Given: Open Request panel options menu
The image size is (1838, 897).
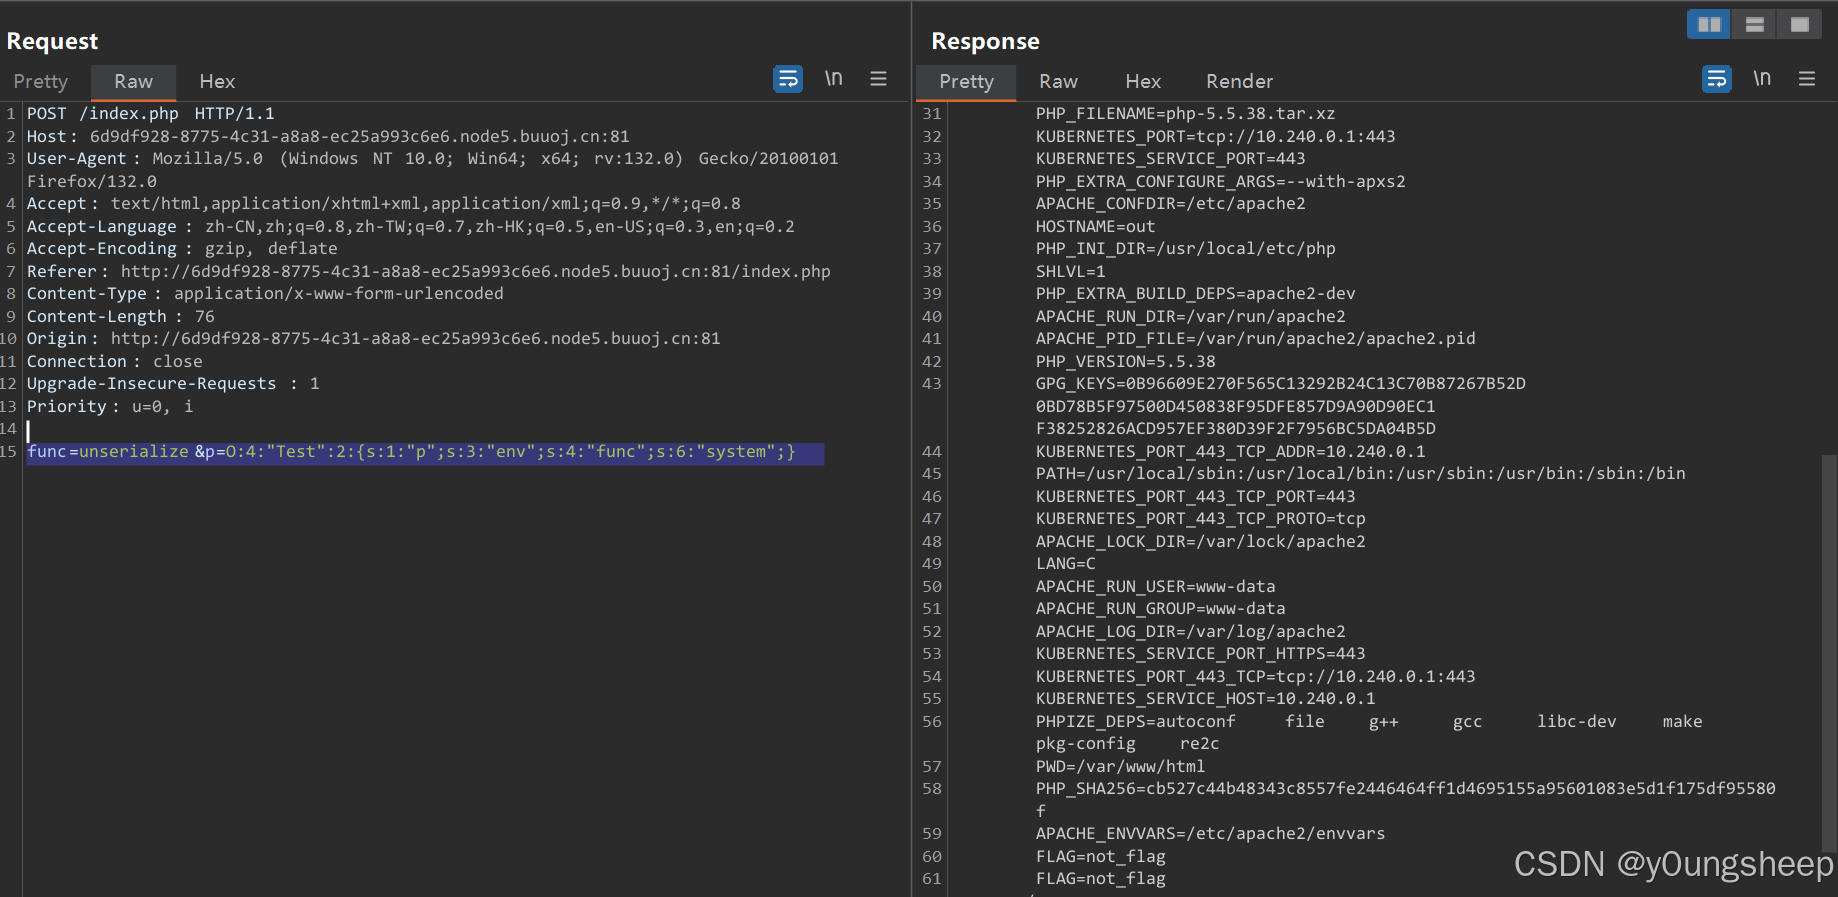Looking at the screenshot, I should point(879,79).
